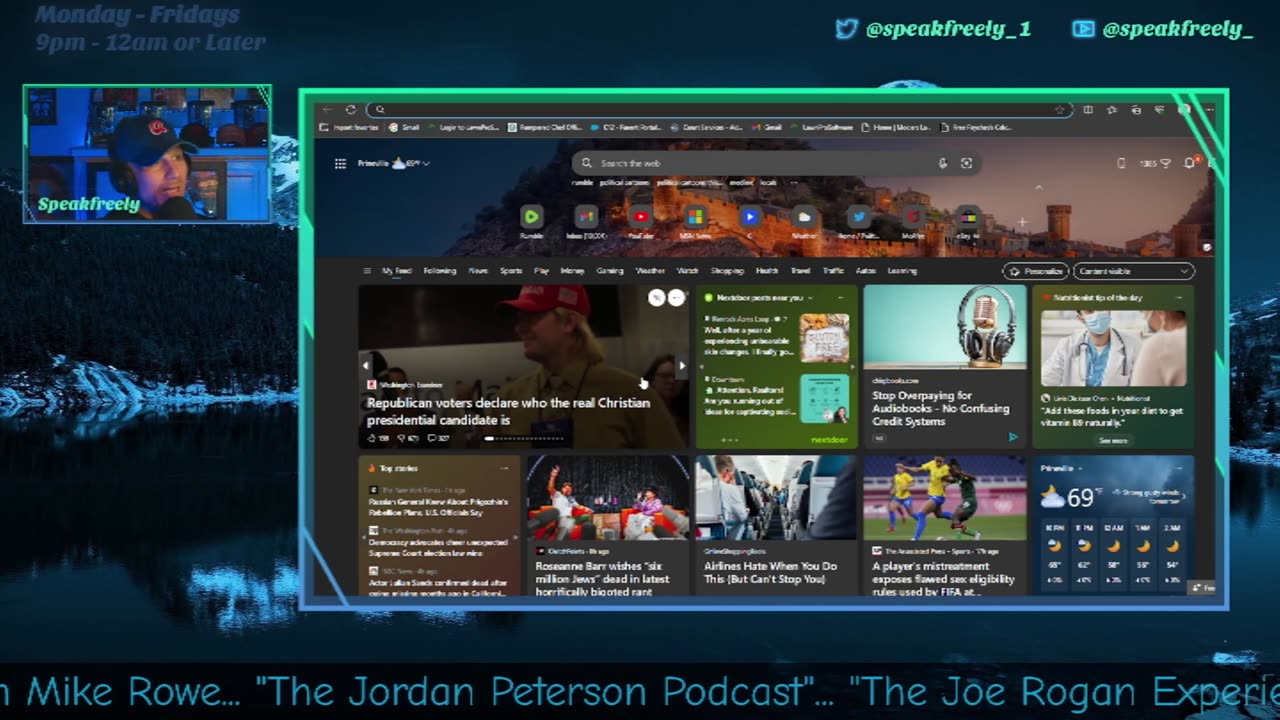Open the Content visible dropdown
The image size is (1280, 720).
pyautogui.click(x=1133, y=271)
